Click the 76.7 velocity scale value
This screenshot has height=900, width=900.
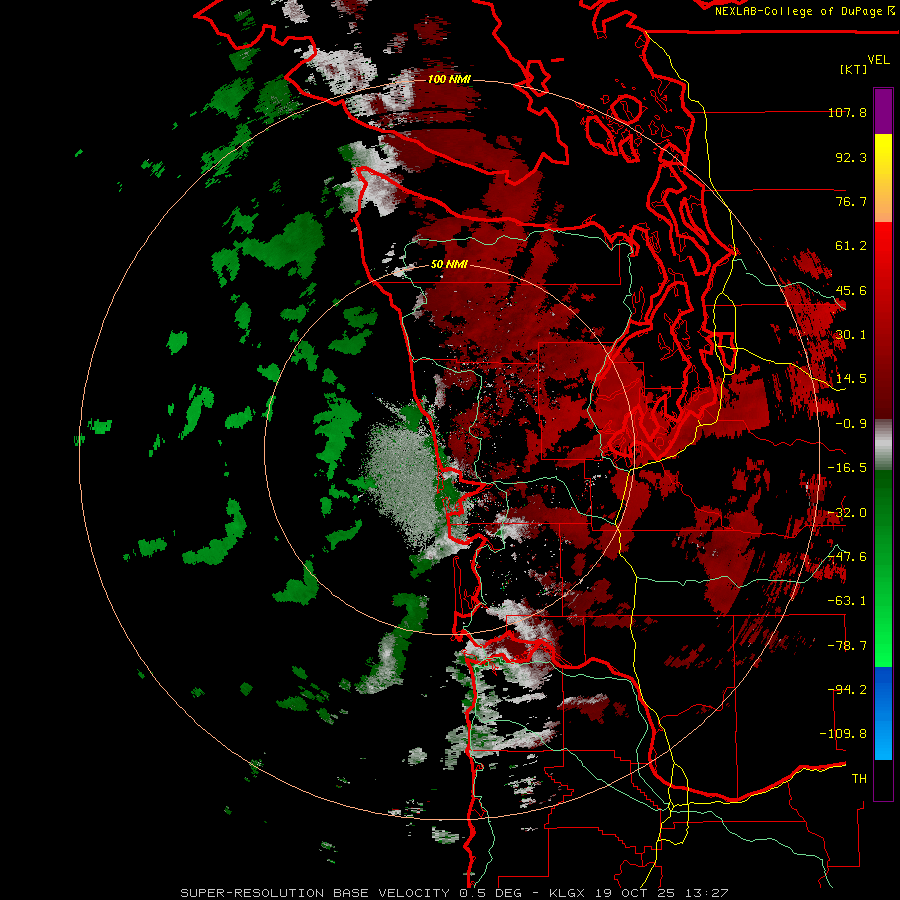click(x=851, y=201)
